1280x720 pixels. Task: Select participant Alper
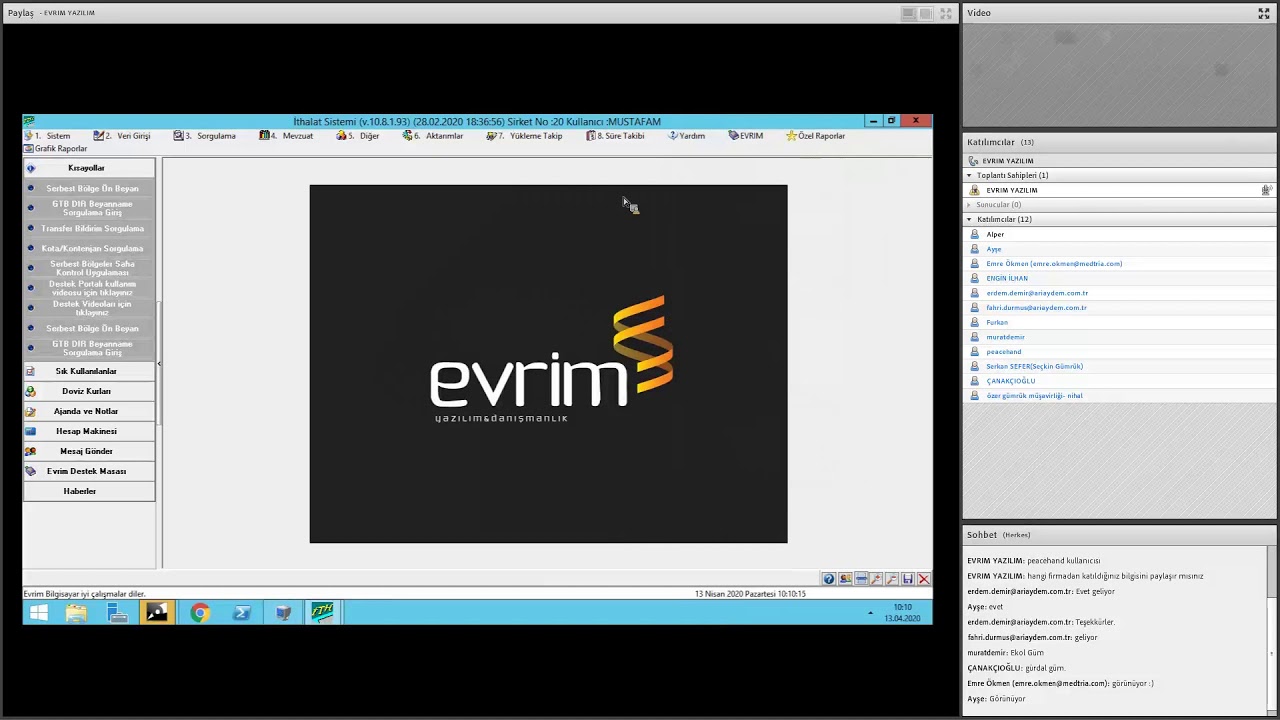tap(1118, 234)
